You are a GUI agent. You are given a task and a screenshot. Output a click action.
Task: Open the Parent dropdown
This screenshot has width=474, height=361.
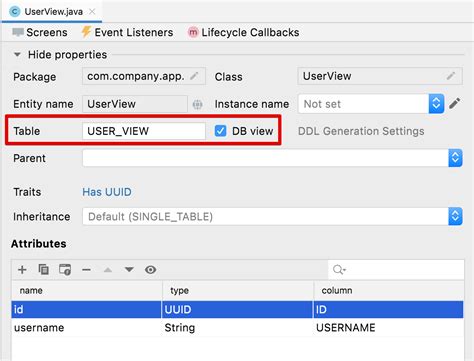455,158
